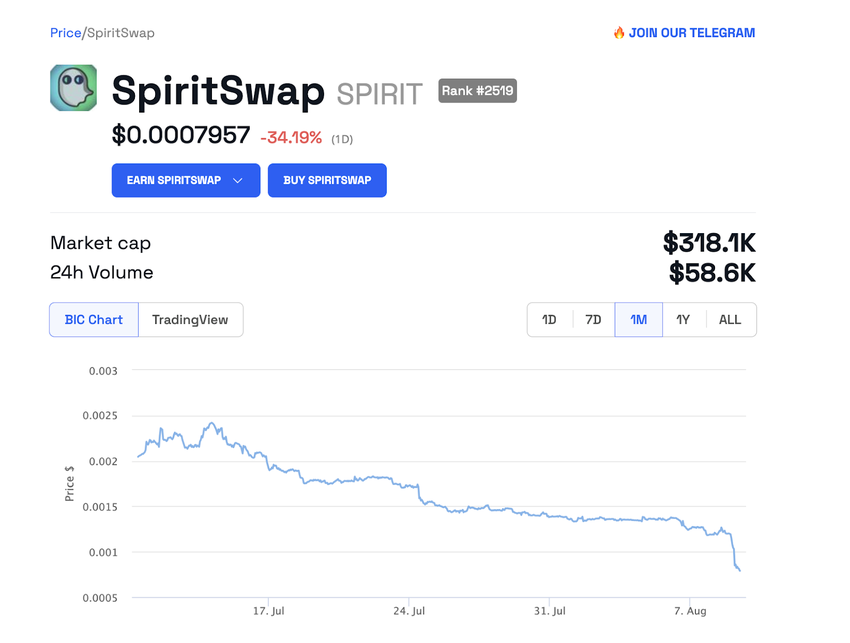
Task: Click the Earn SpiritSwap chevron arrow
Action: [x=238, y=180]
